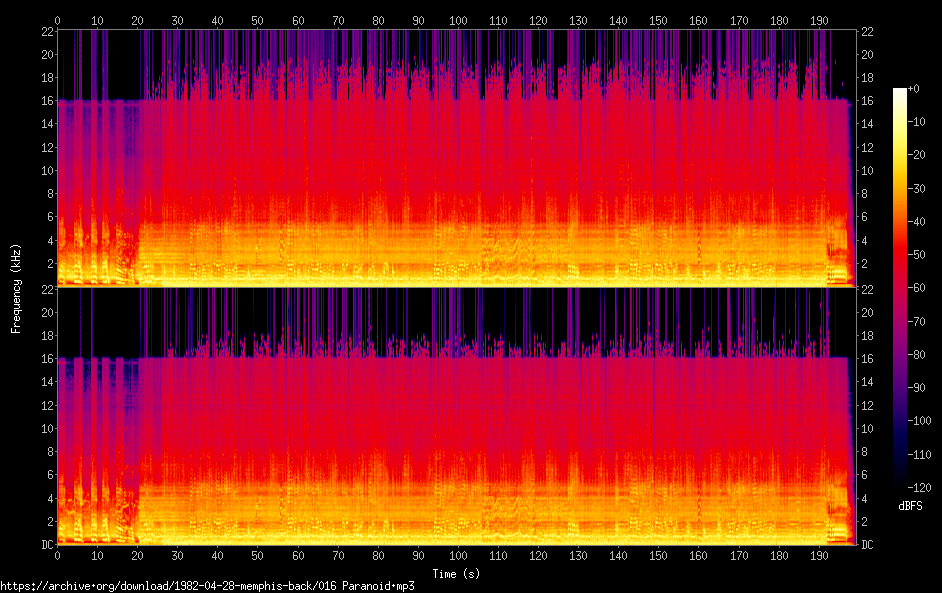
Task: Click "20" on the top time axis
Action: coord(137,20)
